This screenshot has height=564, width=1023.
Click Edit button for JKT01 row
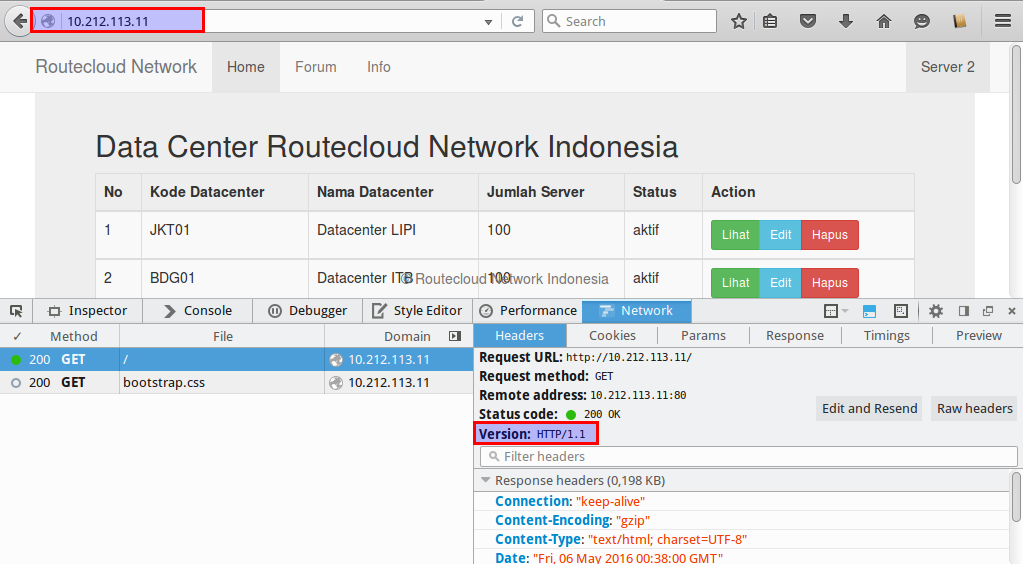(780, 235)
